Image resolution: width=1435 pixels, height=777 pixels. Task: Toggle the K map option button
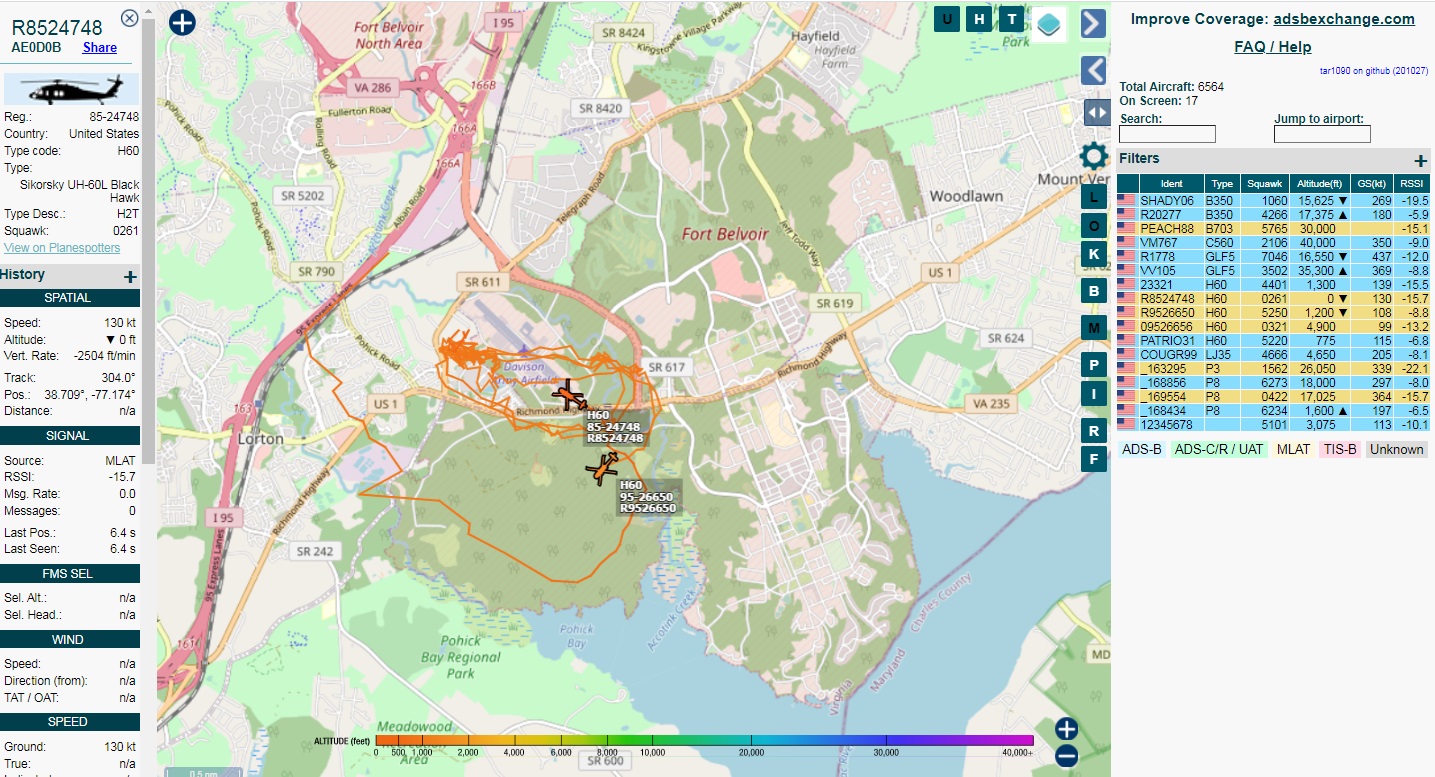tap(1094, 254)
